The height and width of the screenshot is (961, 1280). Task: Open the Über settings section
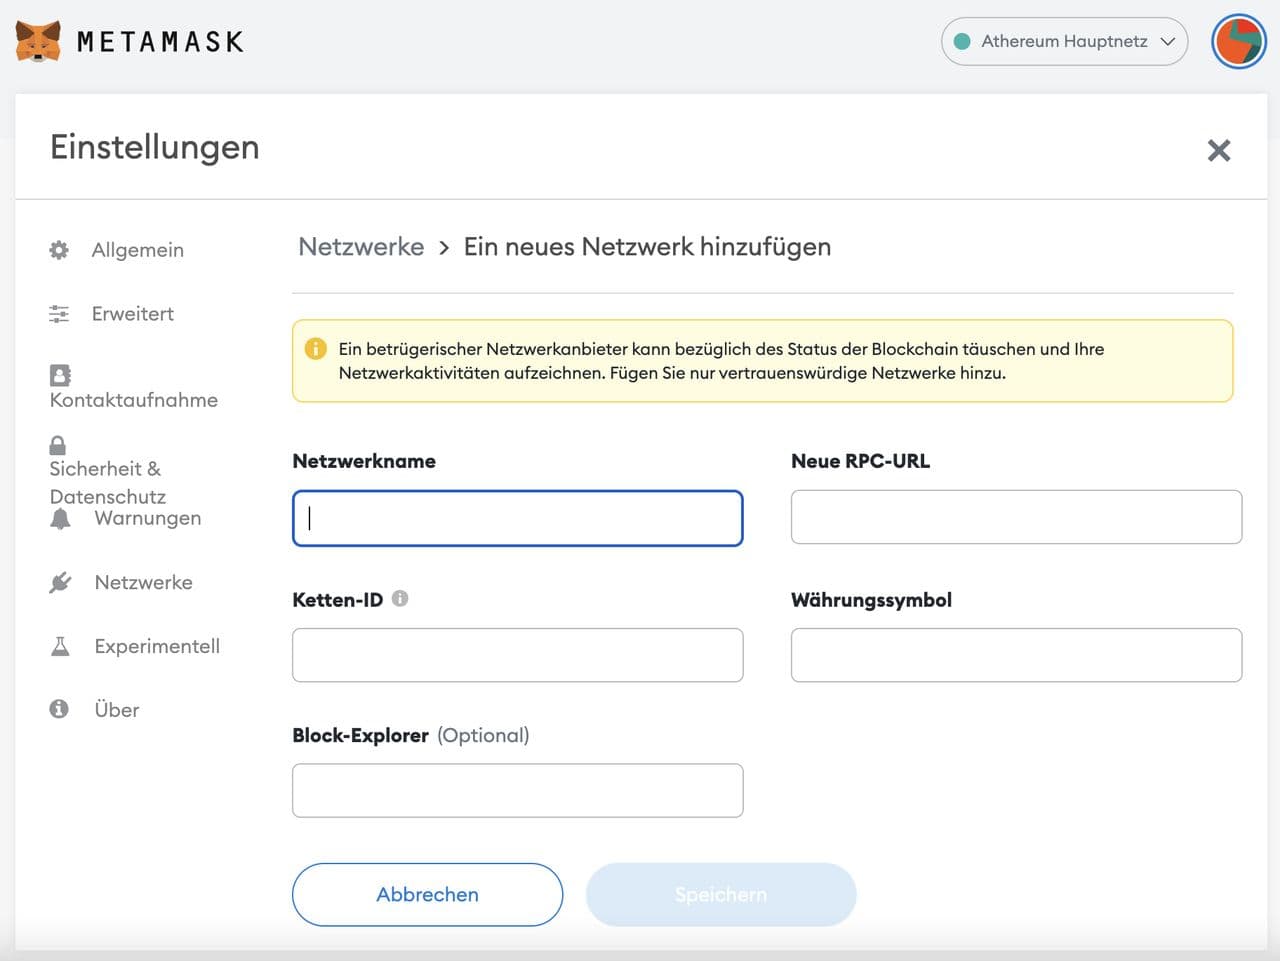(x=116, y=710)
